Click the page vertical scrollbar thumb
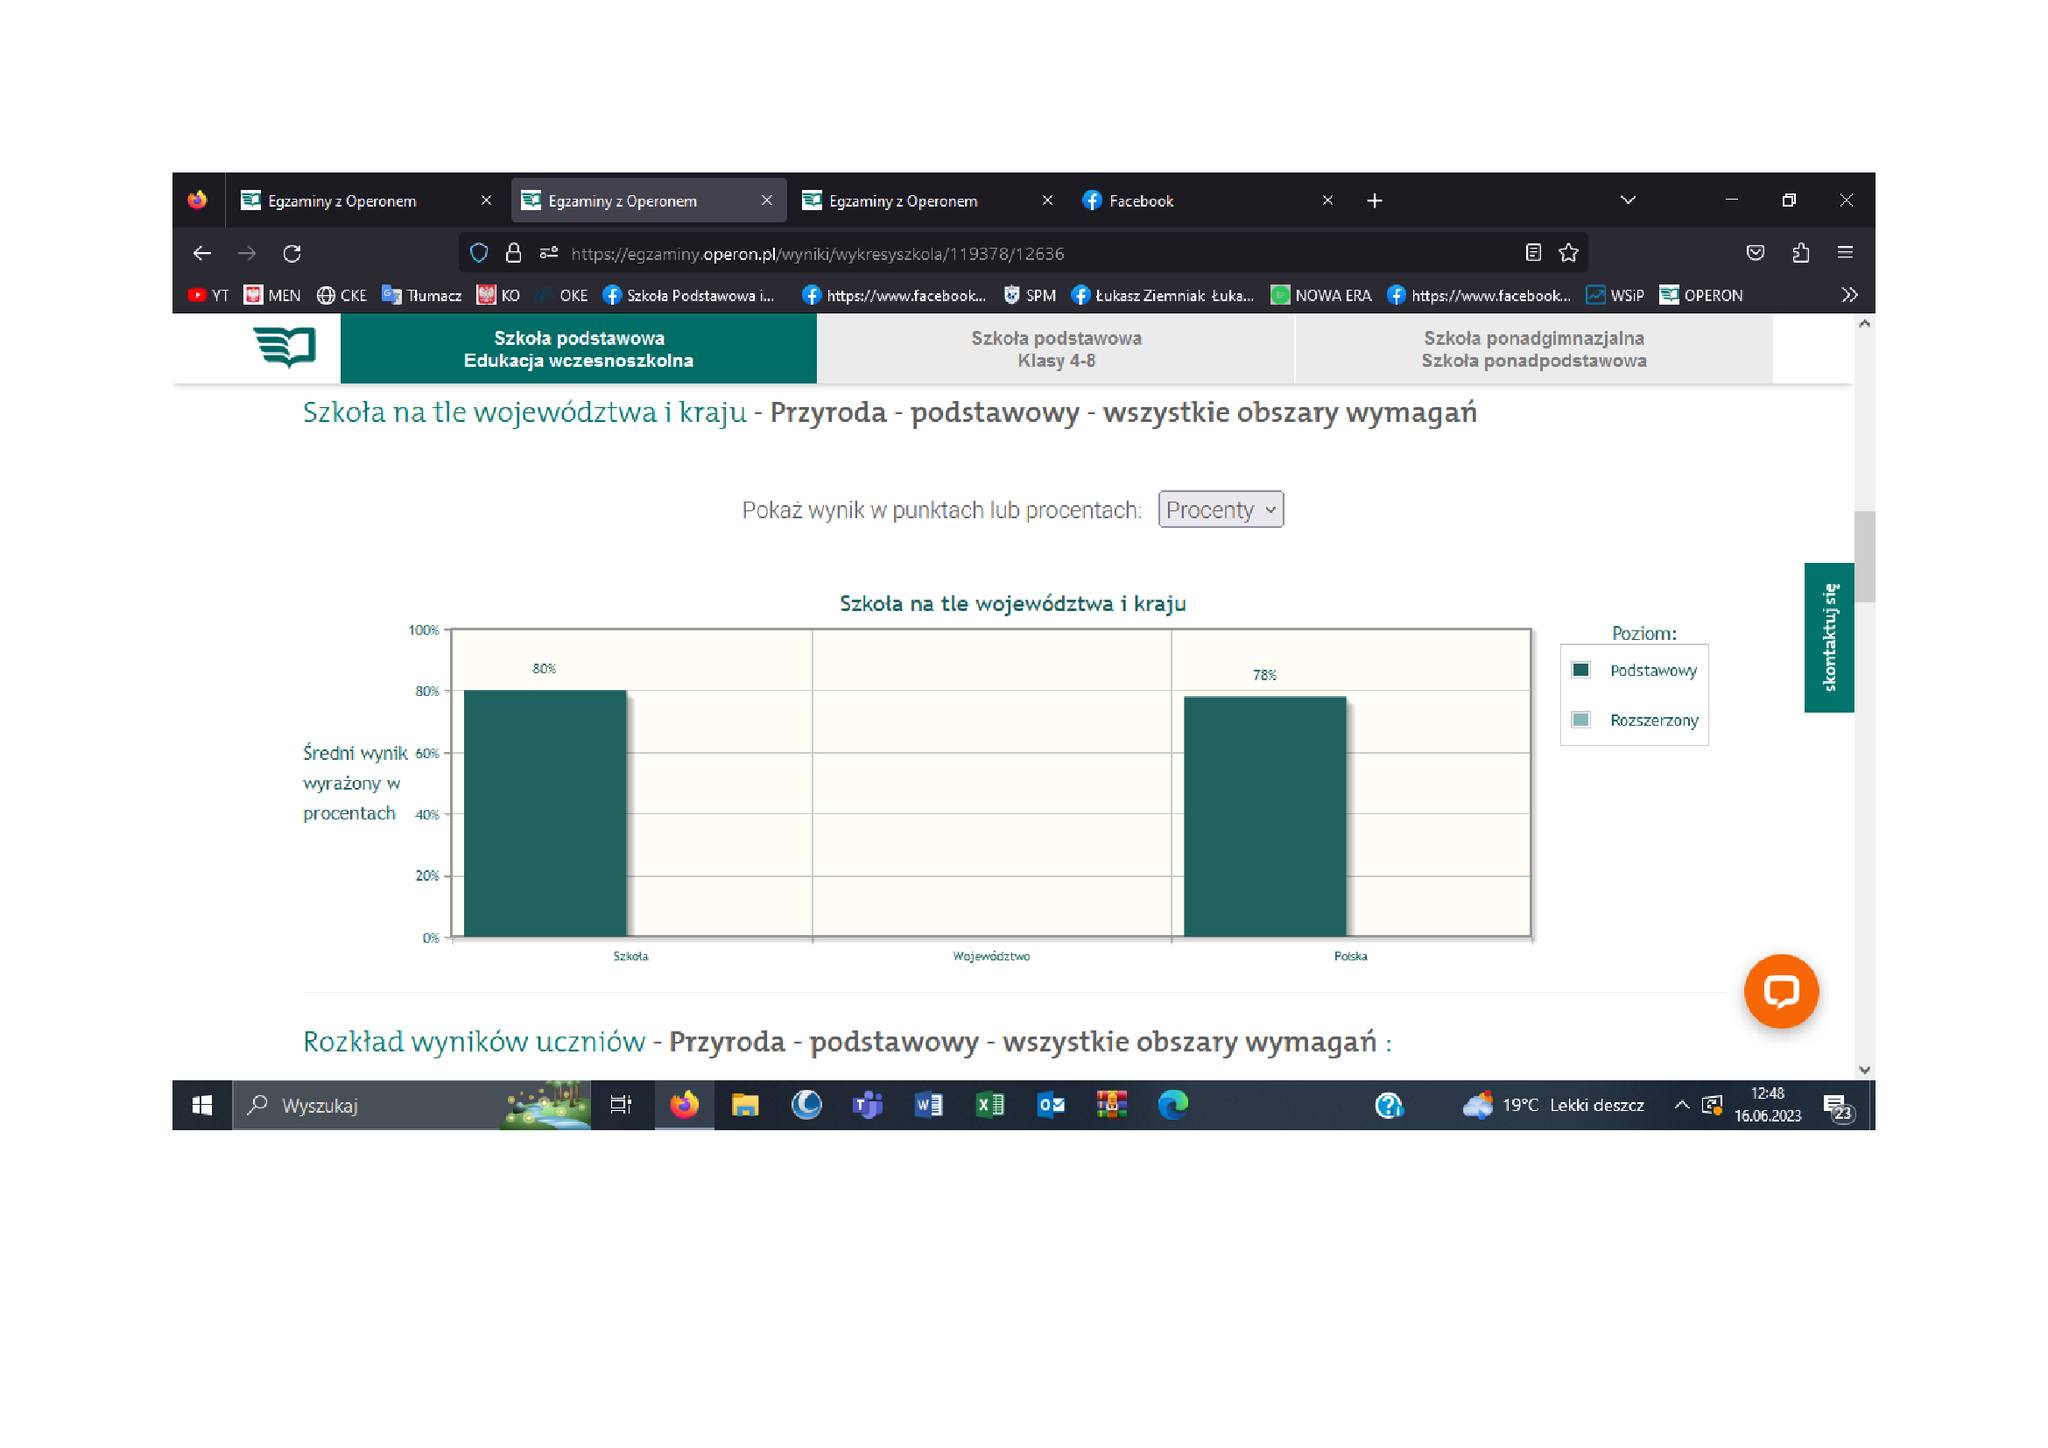 tap(1864, 556)
